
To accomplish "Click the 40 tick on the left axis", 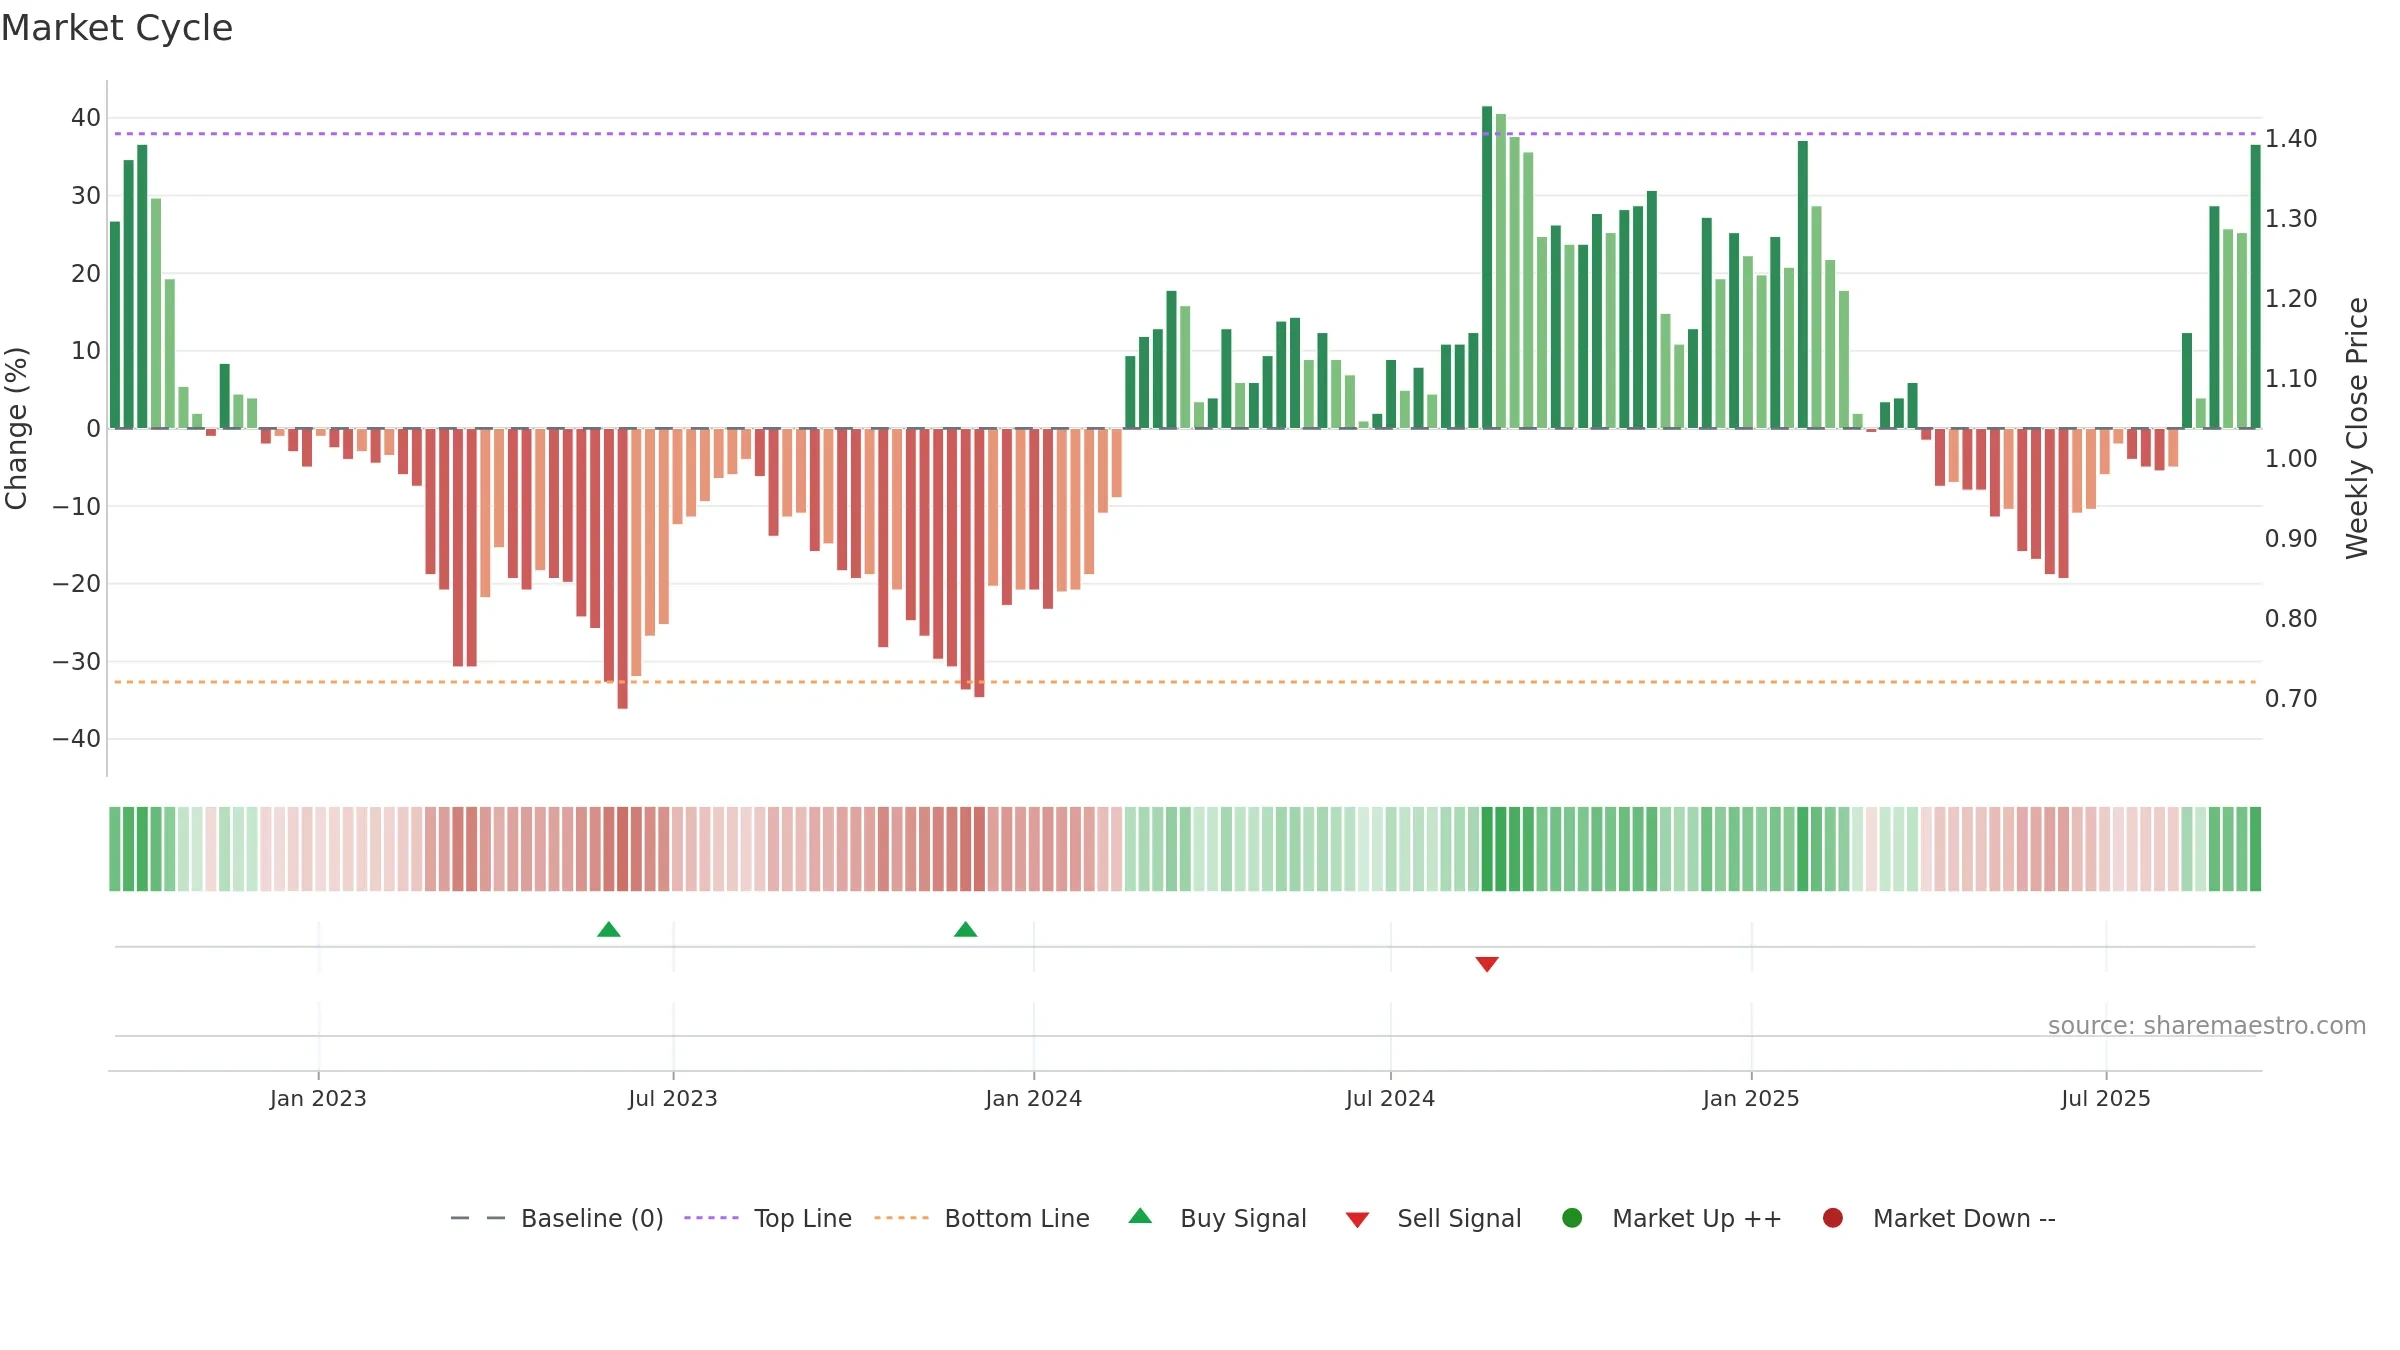I will [x=86, y=118].
